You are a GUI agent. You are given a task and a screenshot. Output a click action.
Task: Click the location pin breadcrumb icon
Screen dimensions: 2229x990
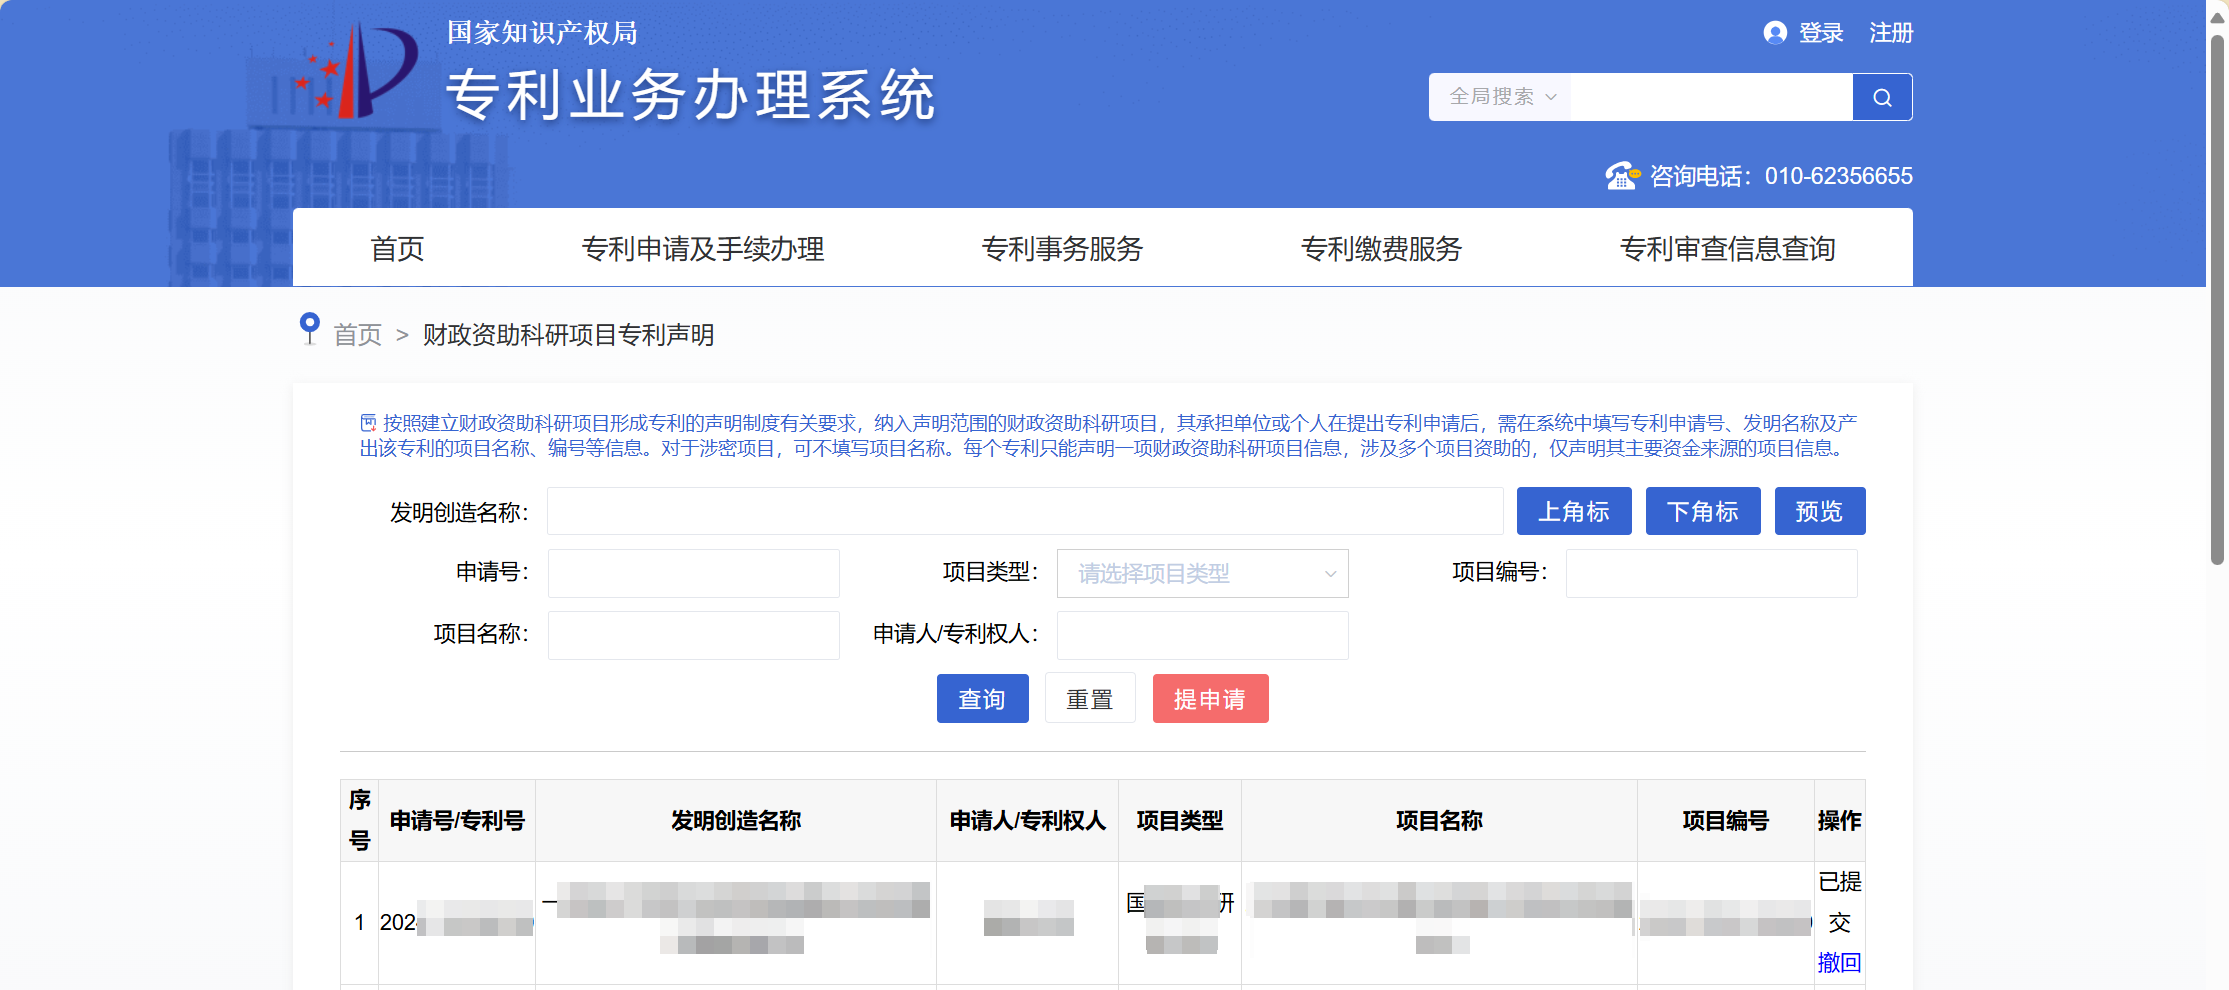[x=310, y=328]
